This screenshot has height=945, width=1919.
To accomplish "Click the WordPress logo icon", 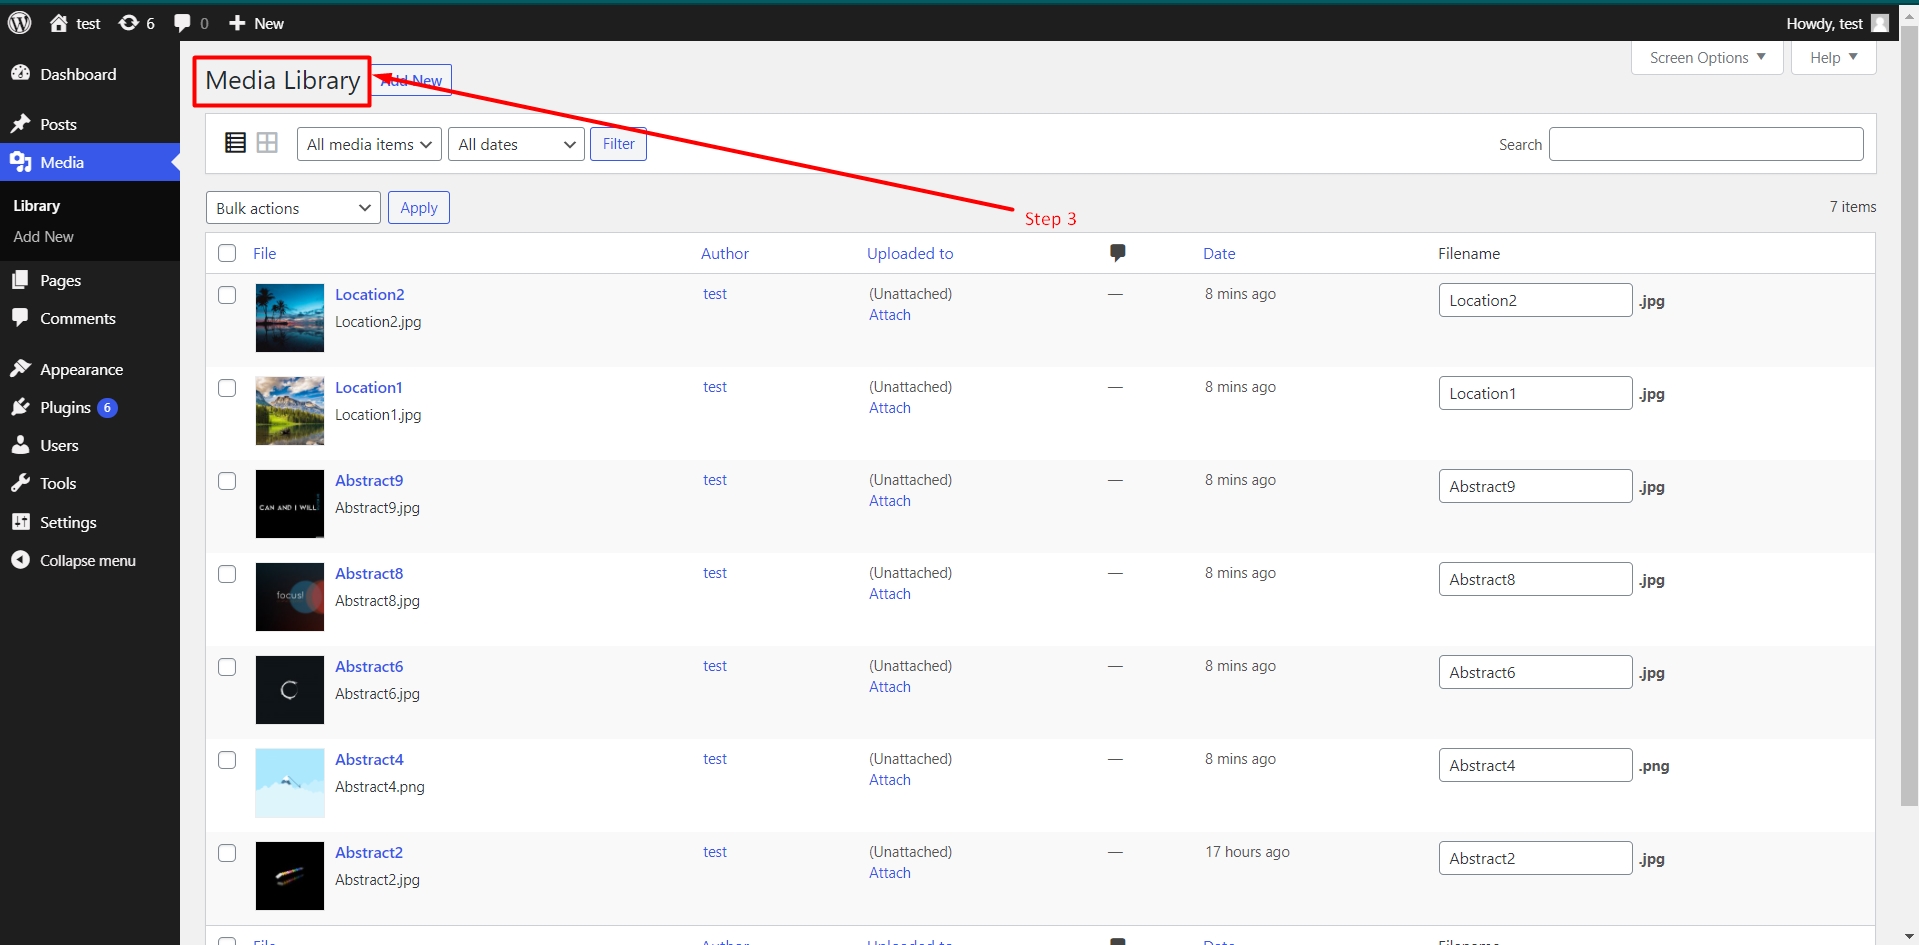I will click(19, 22).
